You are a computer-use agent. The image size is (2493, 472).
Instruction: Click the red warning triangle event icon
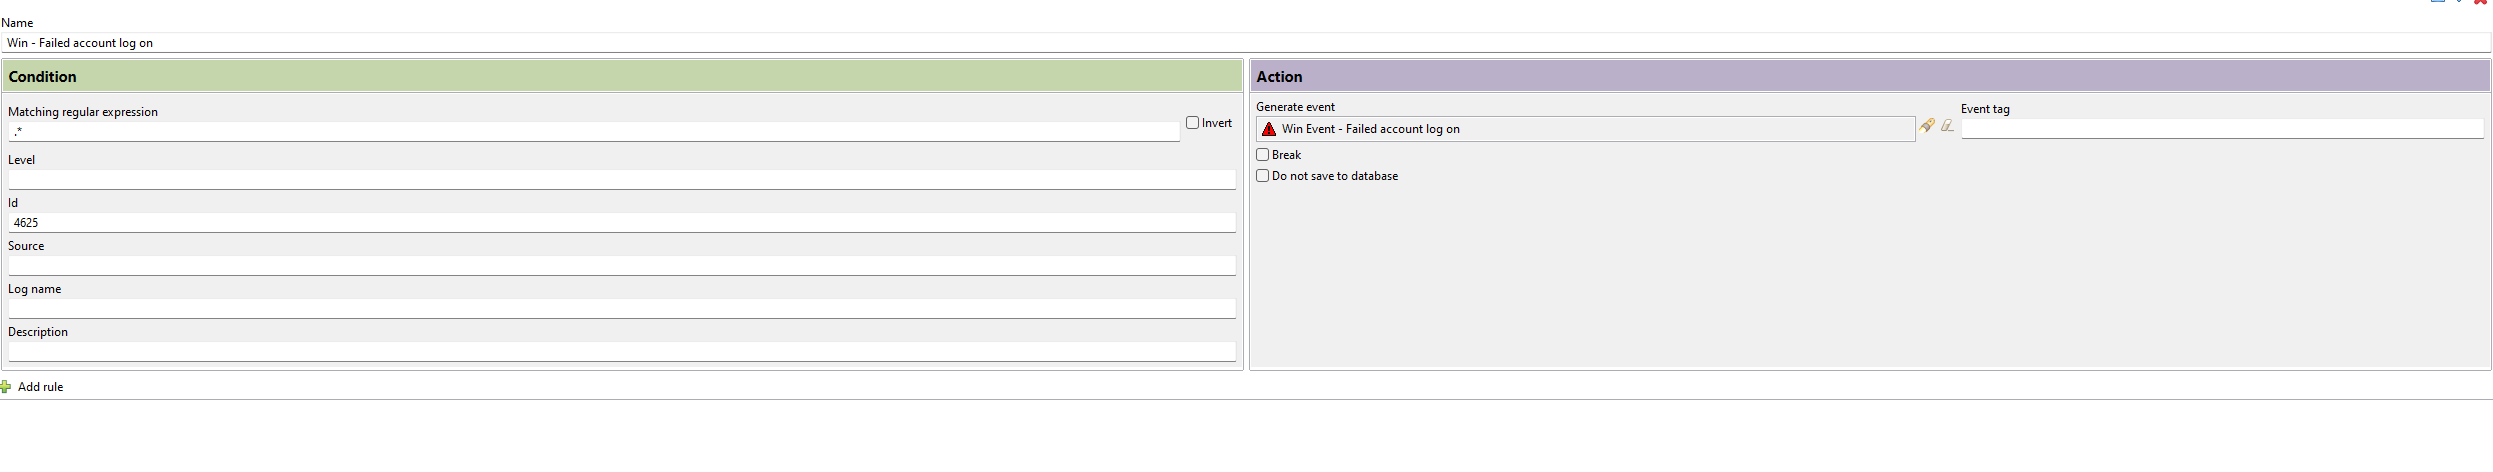click(x=1269, y=129)
